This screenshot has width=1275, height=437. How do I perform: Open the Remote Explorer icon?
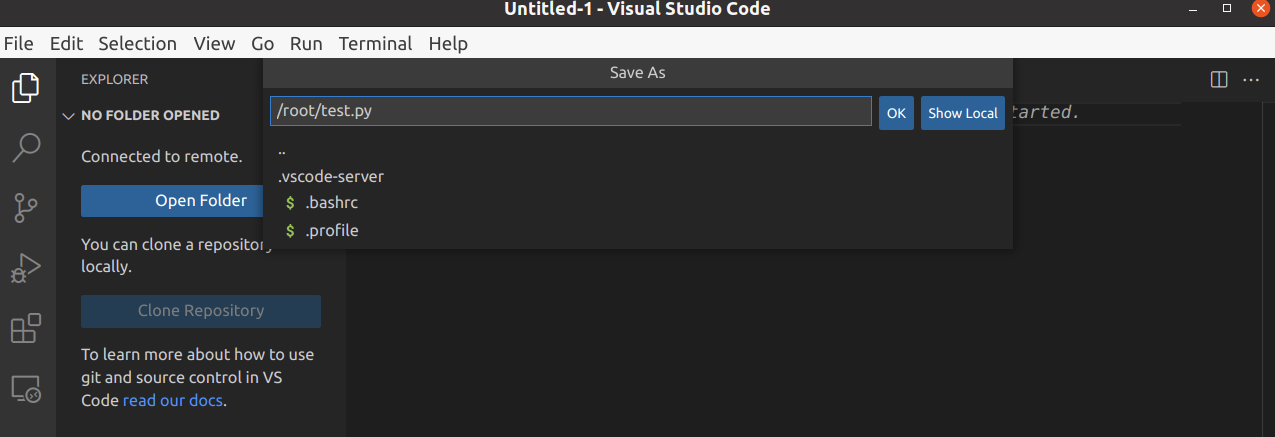[x=26, y=388]
